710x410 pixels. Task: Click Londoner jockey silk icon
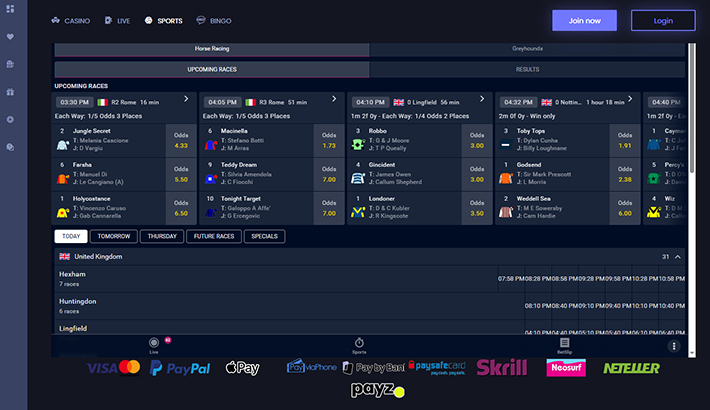click(x=358, y=212)
